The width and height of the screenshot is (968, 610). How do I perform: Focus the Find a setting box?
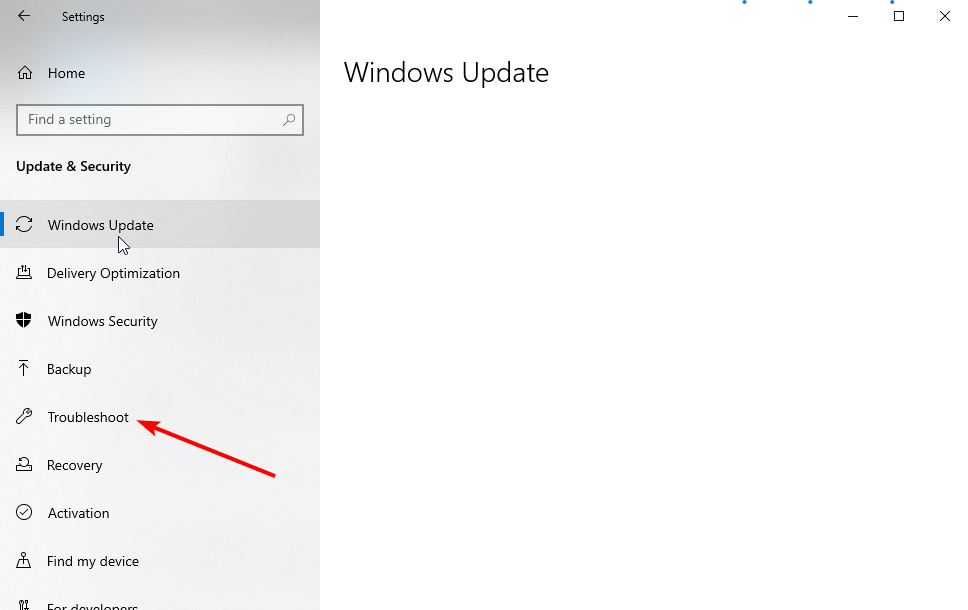click(160, 120)
